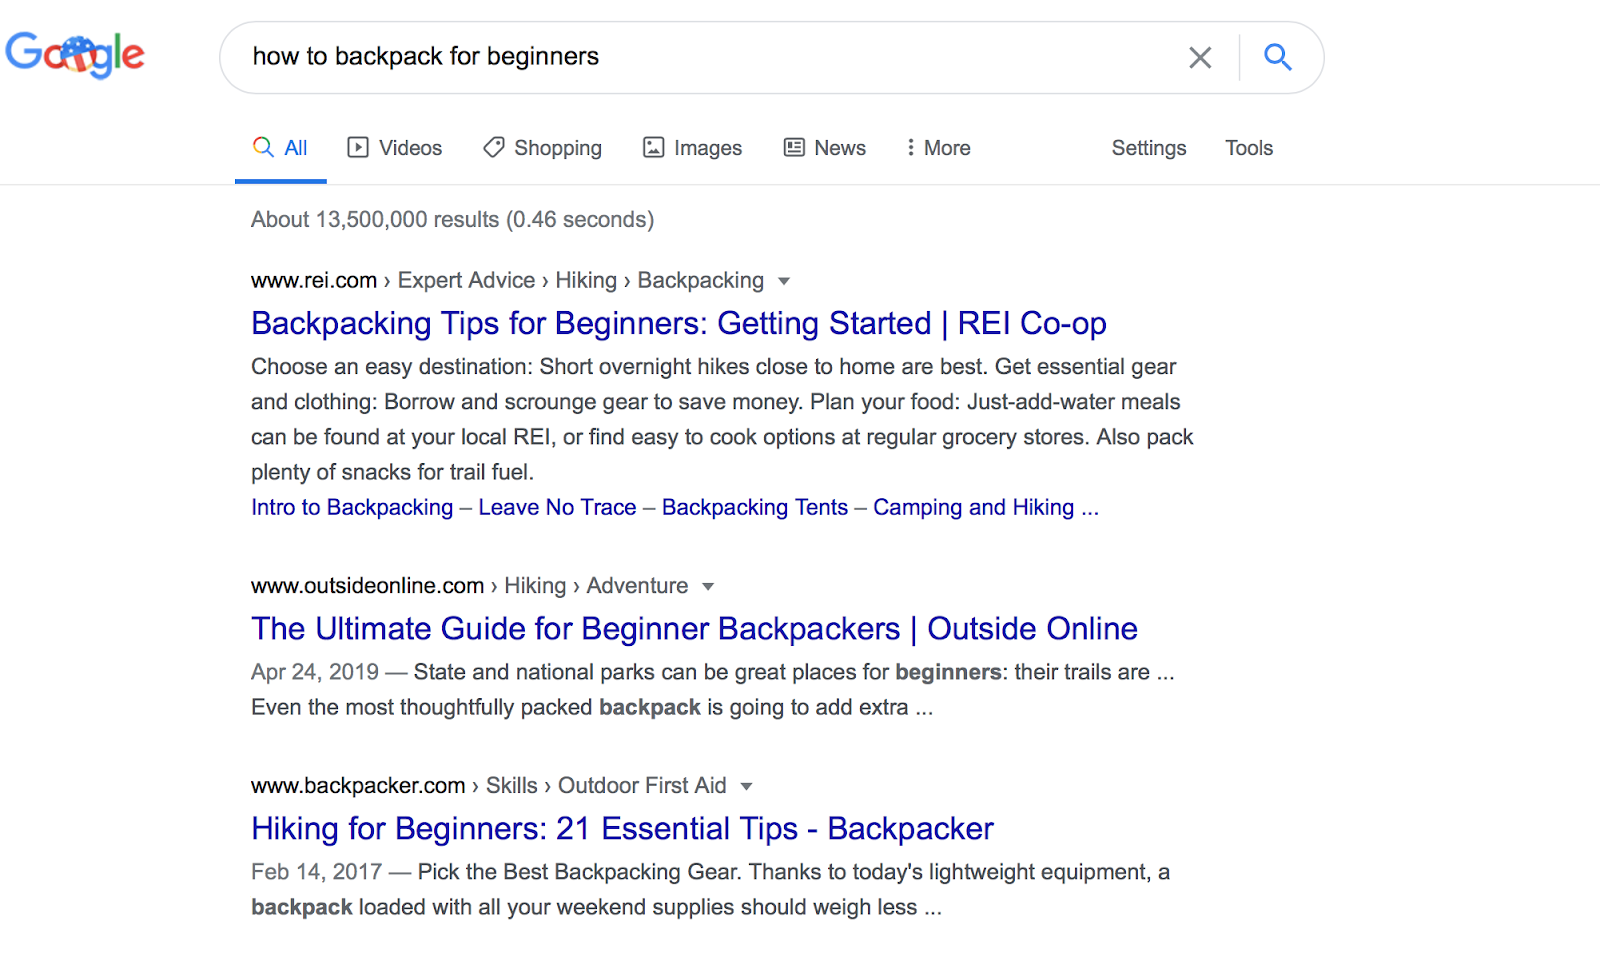Screen dimensions: 1600x969
Task: Open the News tab
Action: (x=825, y=148)
